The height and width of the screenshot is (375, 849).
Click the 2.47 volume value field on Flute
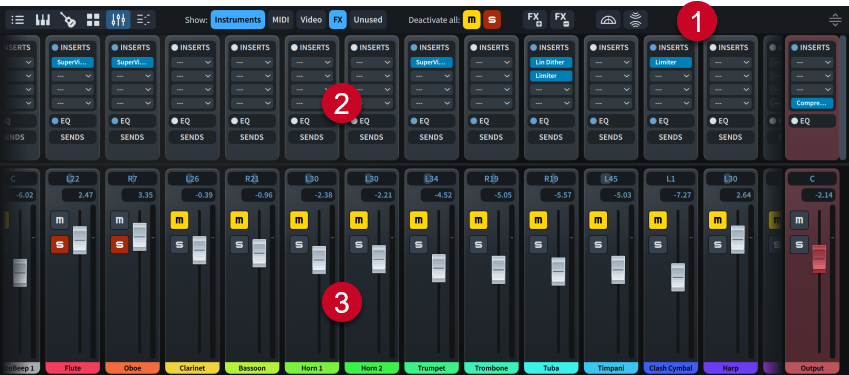(x=79, y=195)
